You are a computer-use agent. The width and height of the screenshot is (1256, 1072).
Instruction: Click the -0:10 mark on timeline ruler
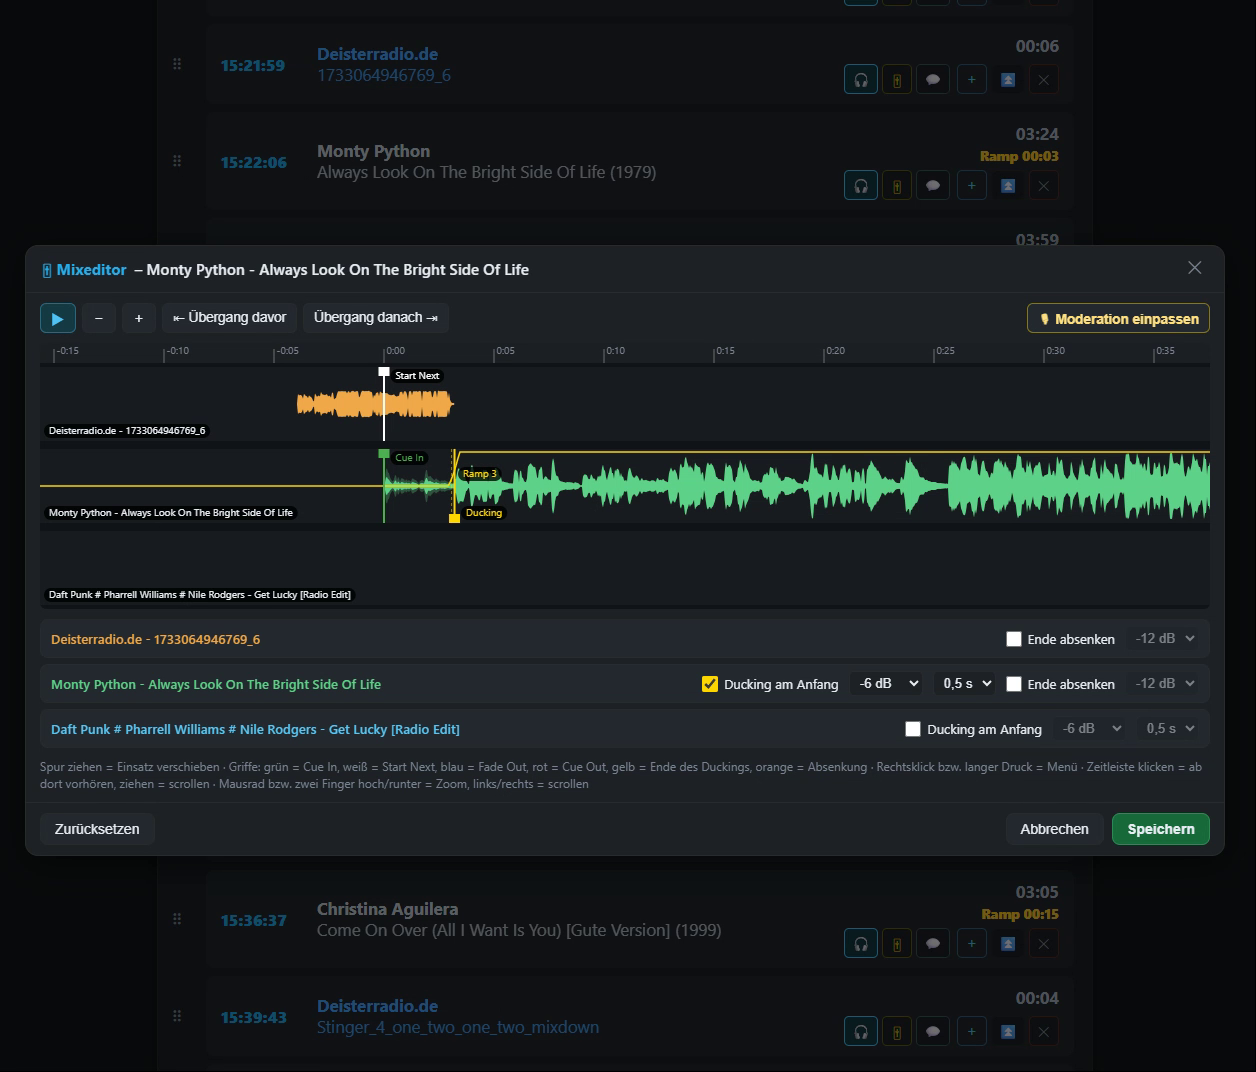176,351
